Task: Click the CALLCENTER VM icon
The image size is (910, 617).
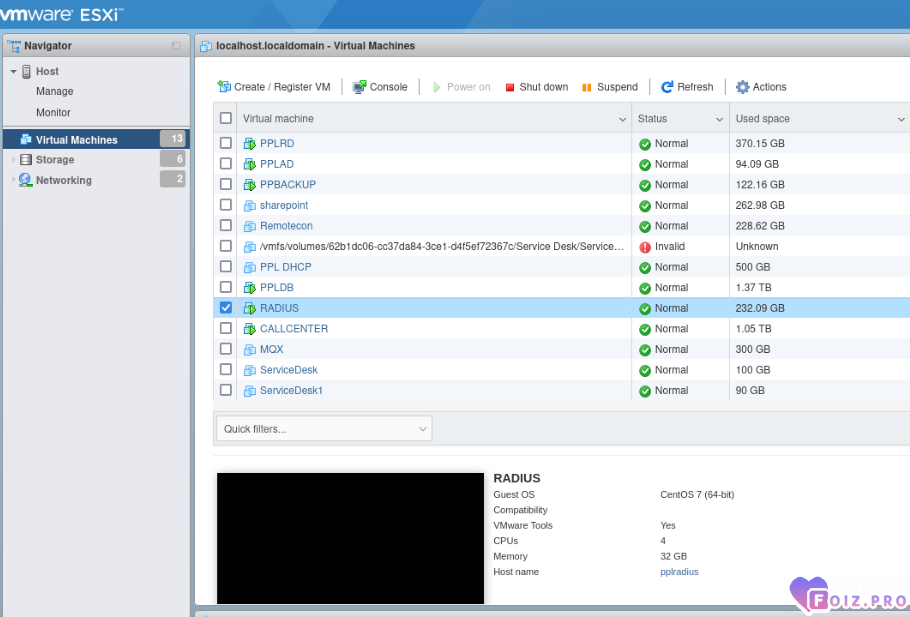Action: 250,329
